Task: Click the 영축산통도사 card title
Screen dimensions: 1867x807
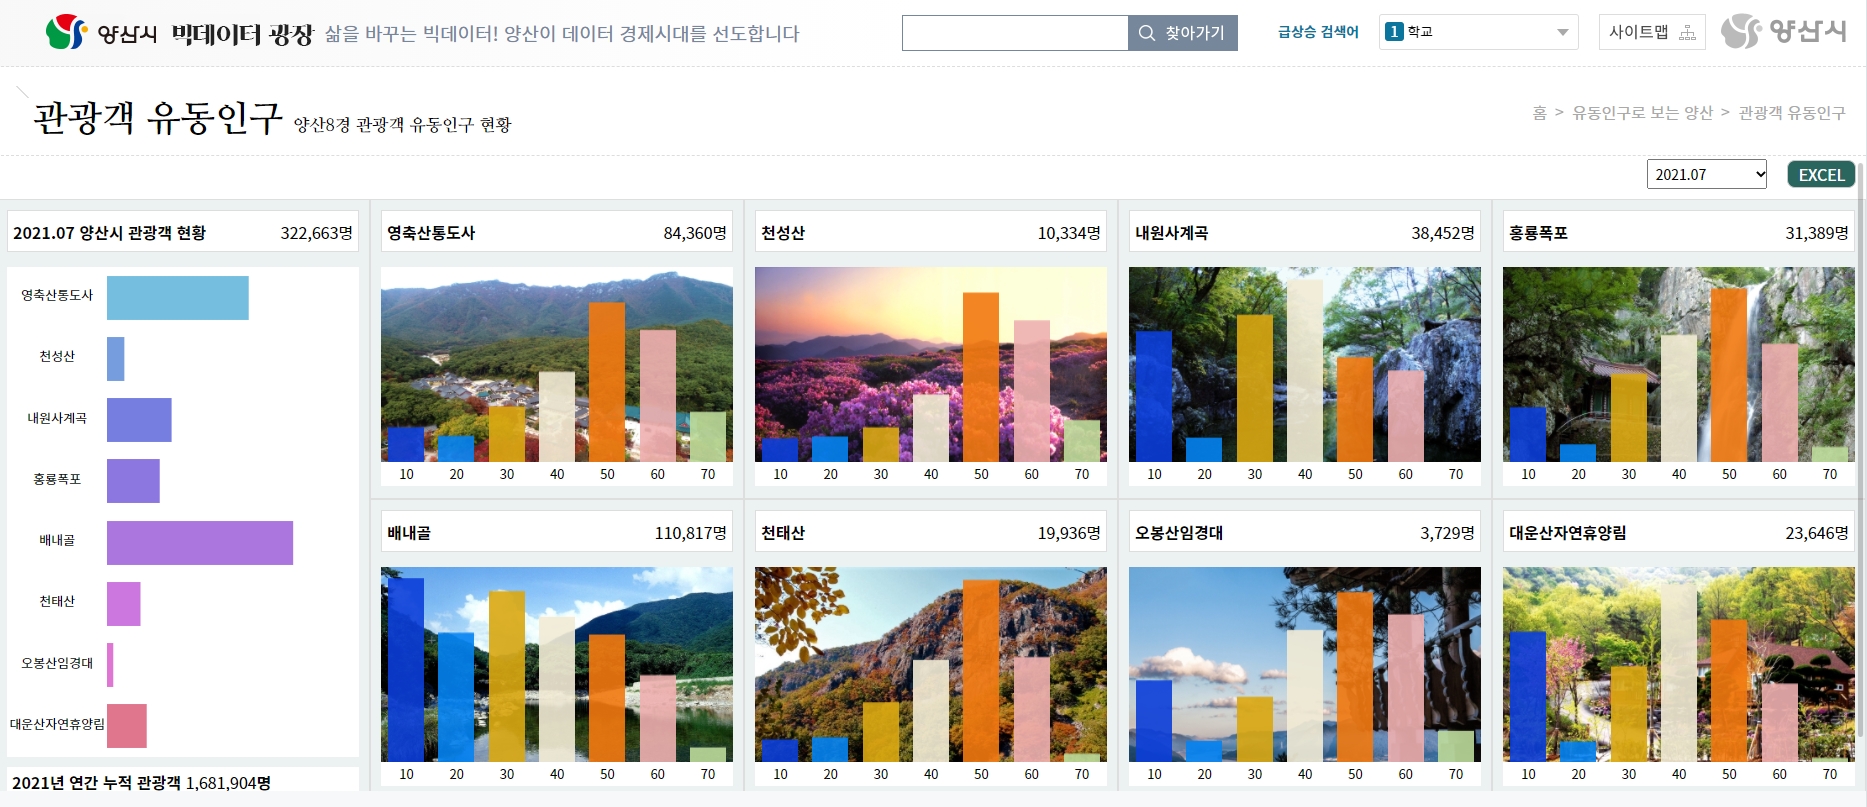Action: [431, 233]
